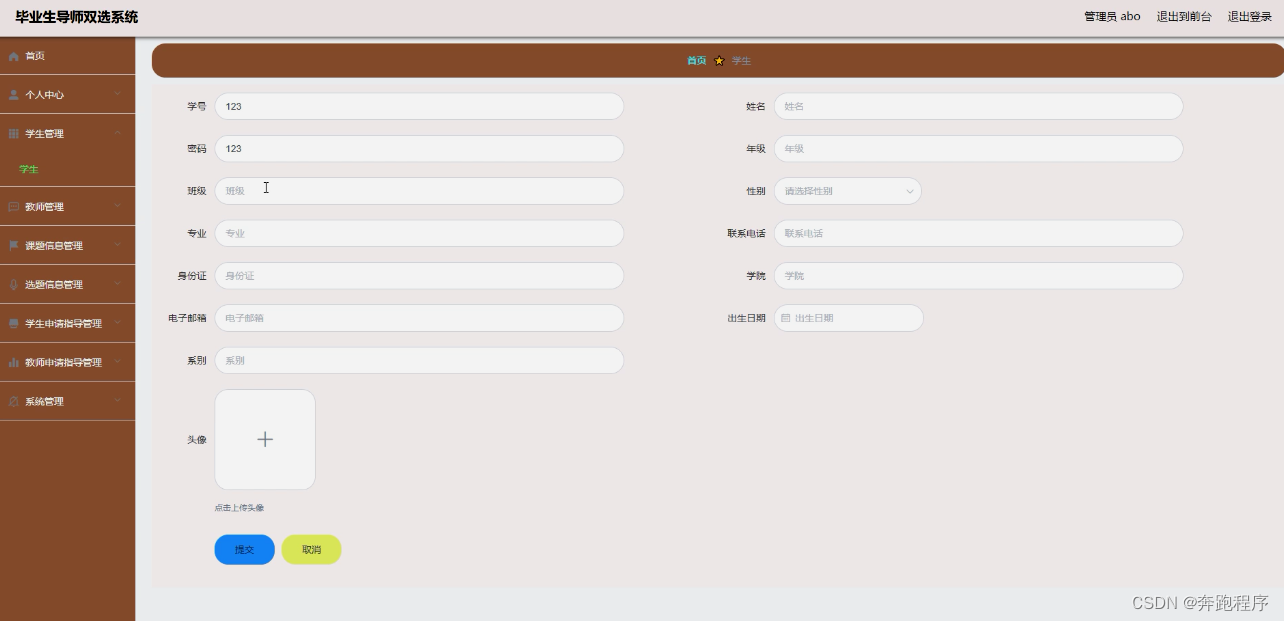The height and width of the screenshot is (621, 1284).
Task: Click the 学生 breadcrumb text
Action: tap(741, 61)
